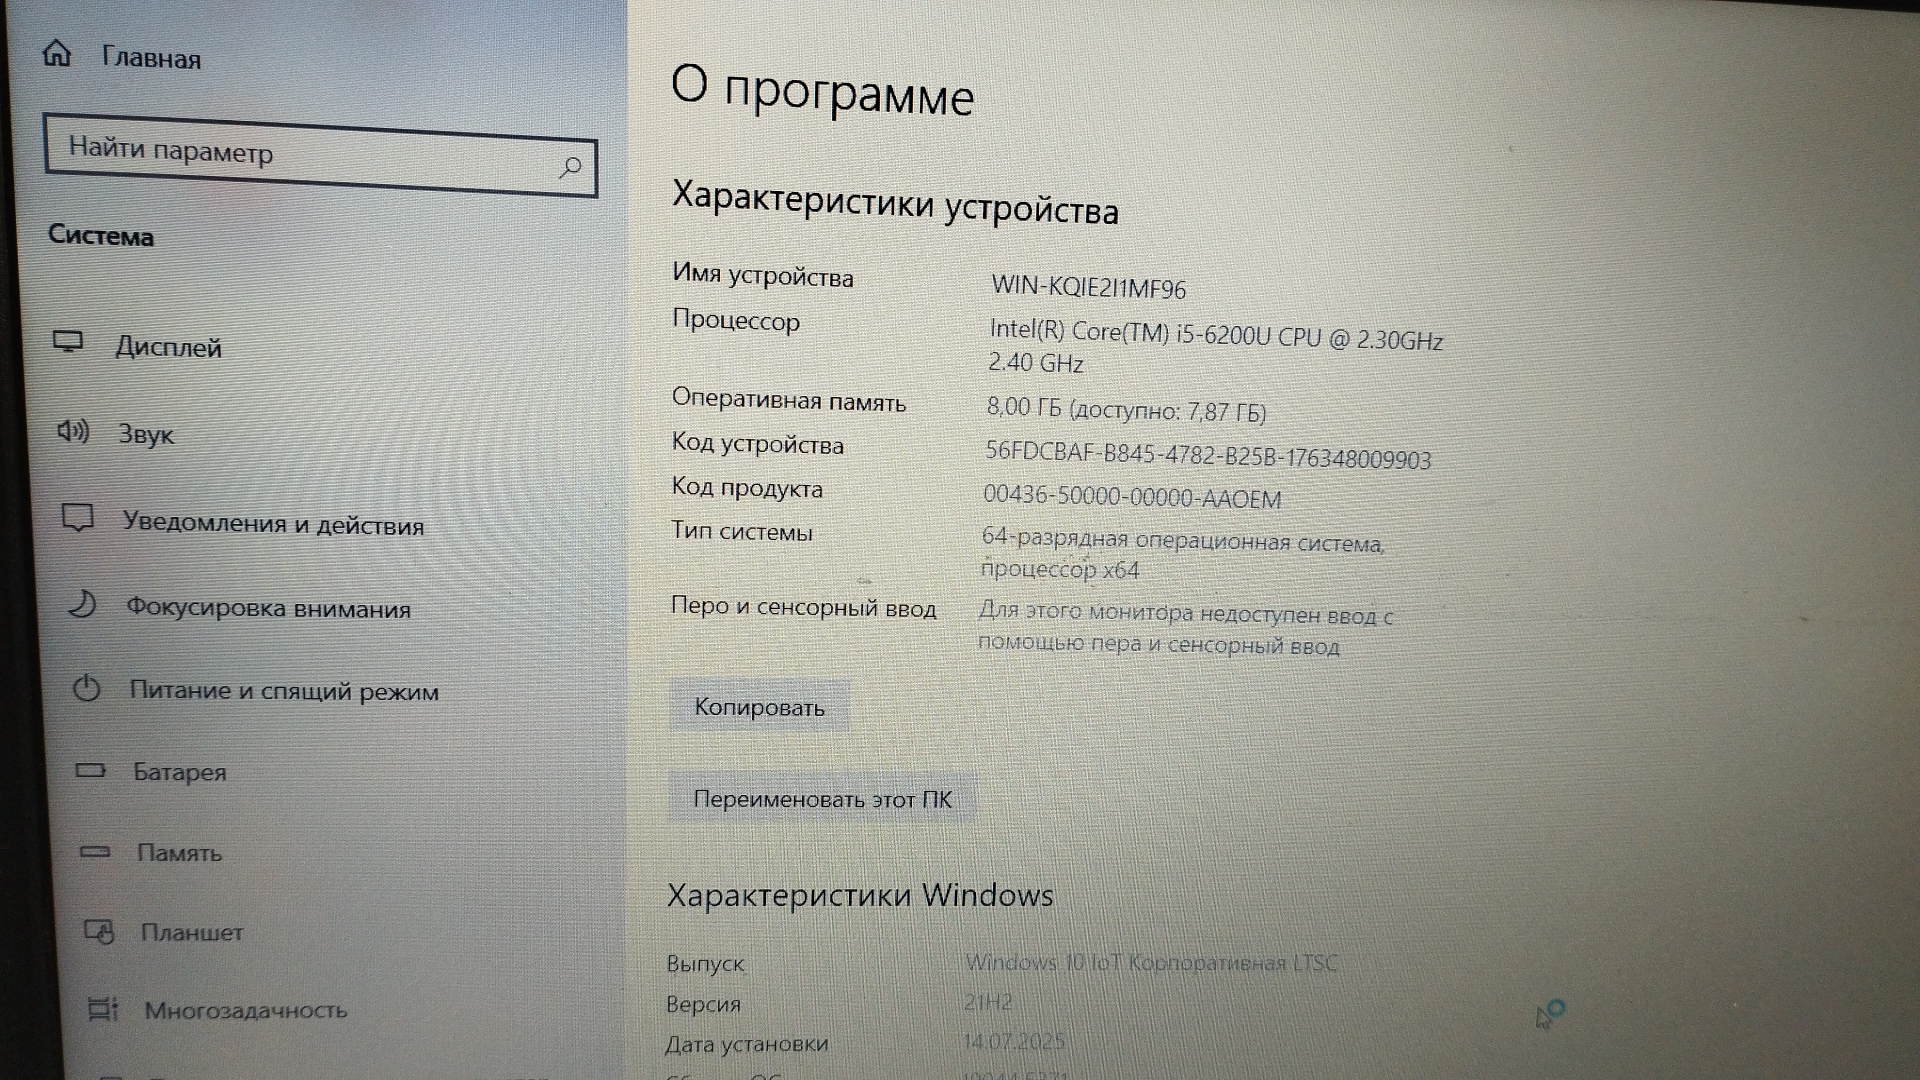
Task: Go to Главная settings home
Action: 151,58
